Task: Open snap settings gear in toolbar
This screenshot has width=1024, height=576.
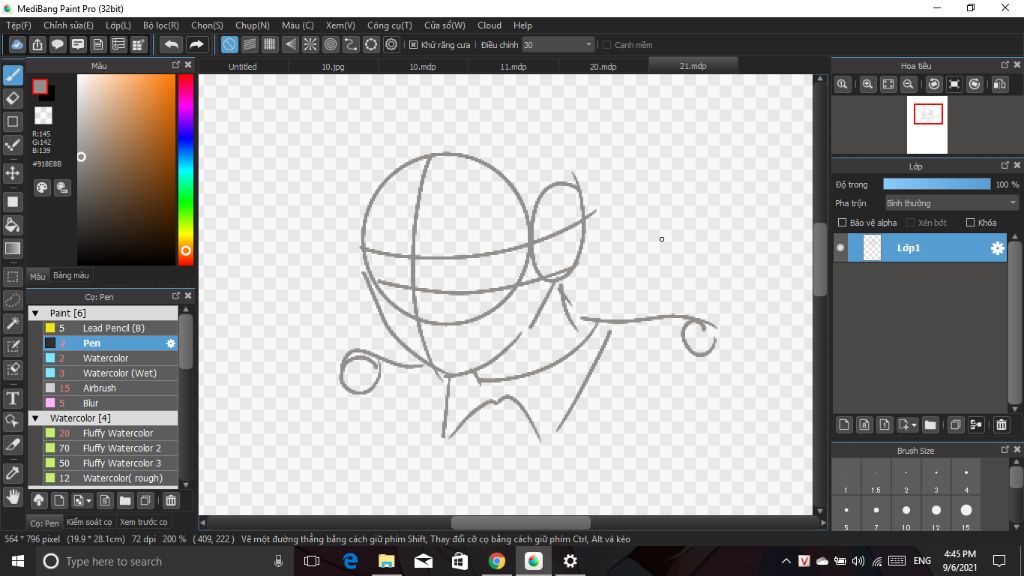Action: 391,44
